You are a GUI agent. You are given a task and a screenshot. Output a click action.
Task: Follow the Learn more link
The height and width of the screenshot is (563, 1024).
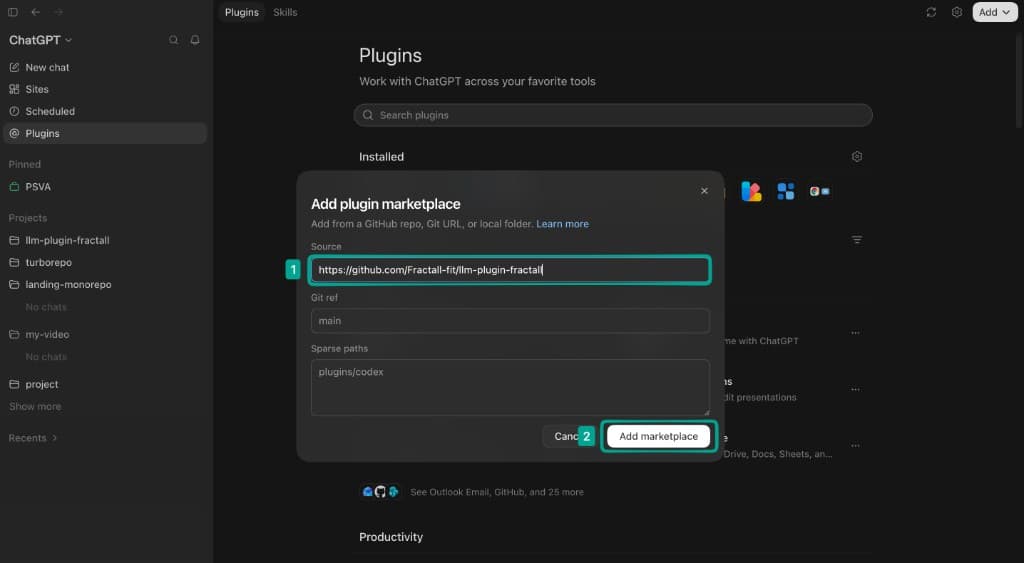click(562, 223)
